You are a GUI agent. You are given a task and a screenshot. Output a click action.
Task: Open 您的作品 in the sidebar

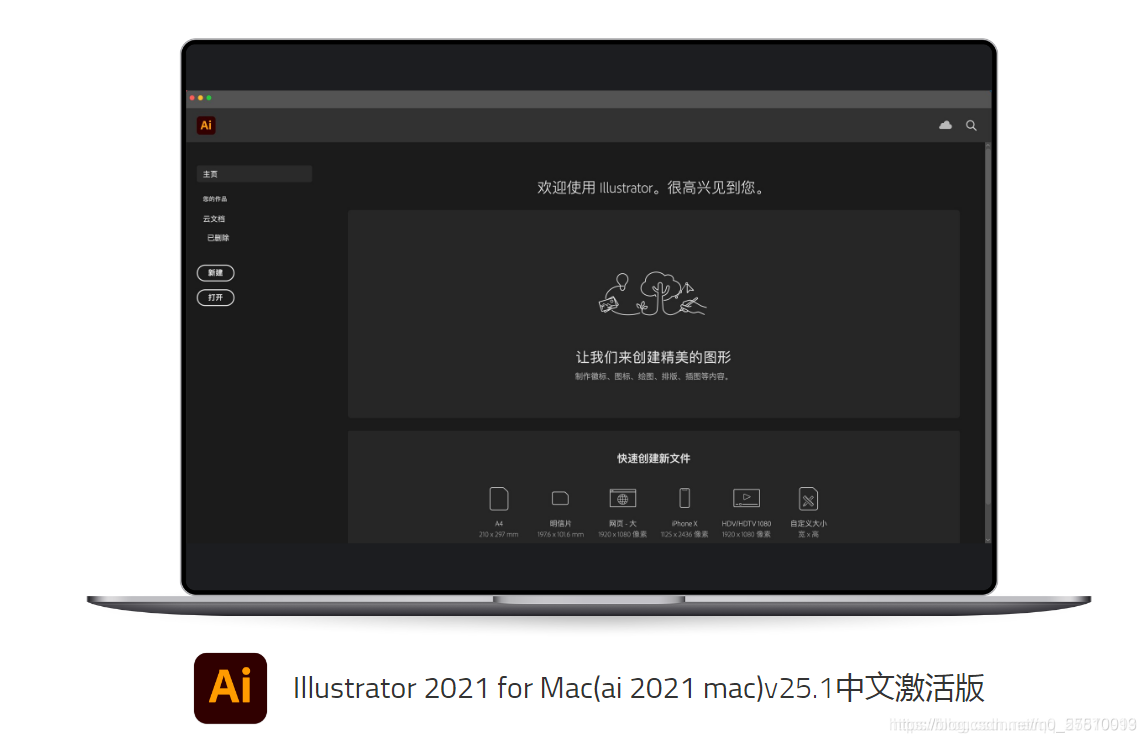215,199
